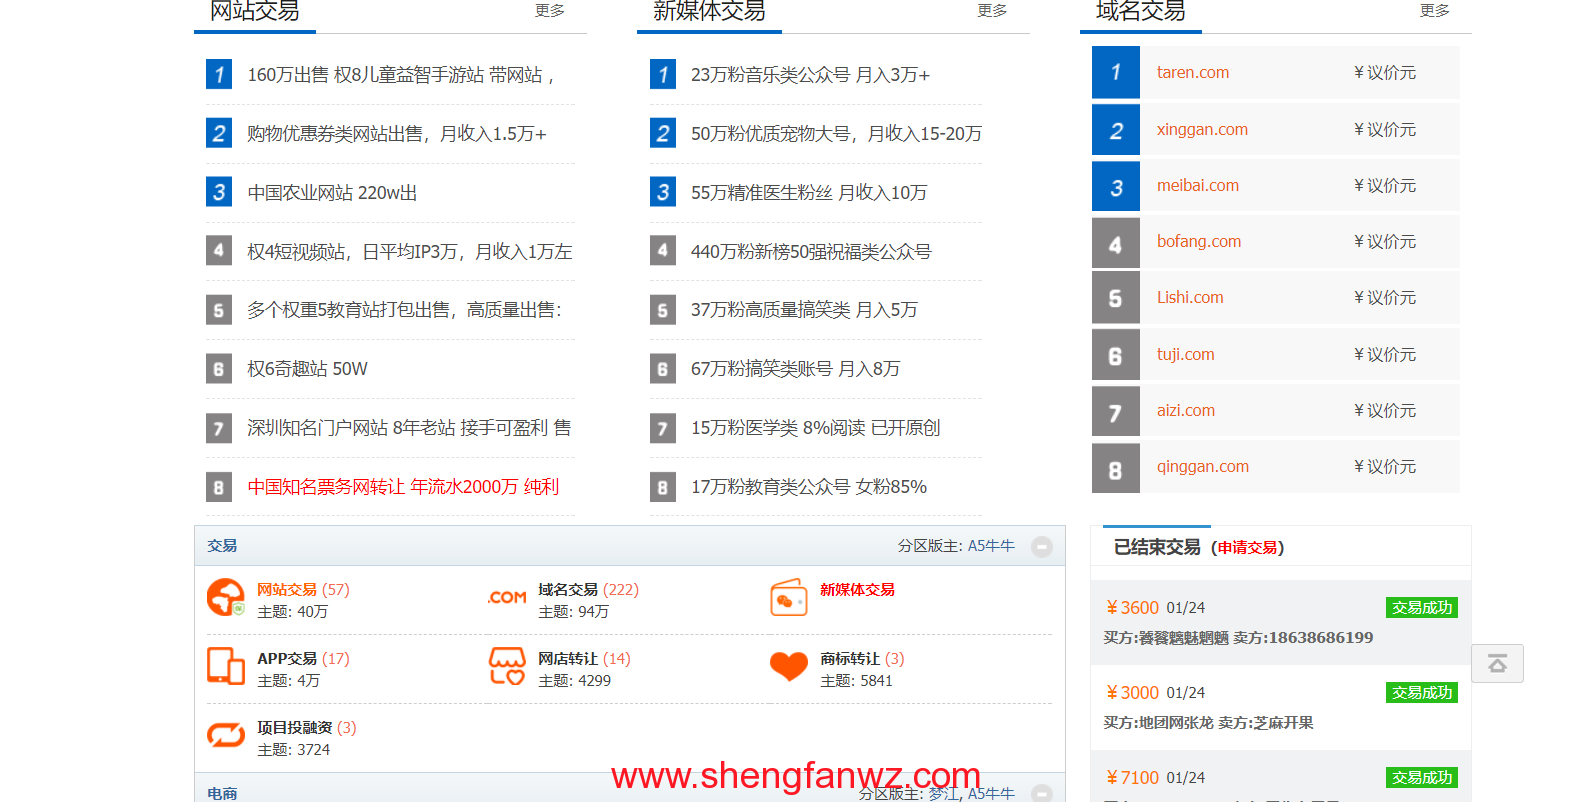
Task: Click the 电商 section title
Action: [222, 793]
